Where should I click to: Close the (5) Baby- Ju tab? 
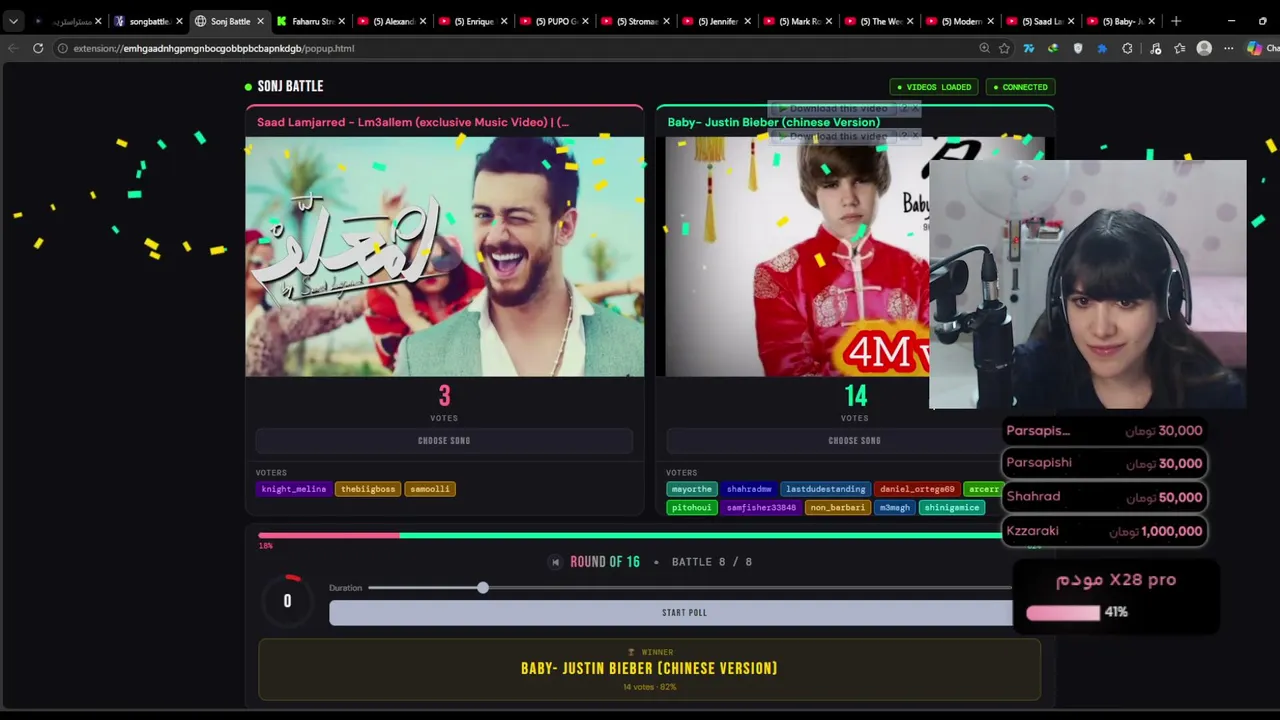click(x=1152, y=21)
